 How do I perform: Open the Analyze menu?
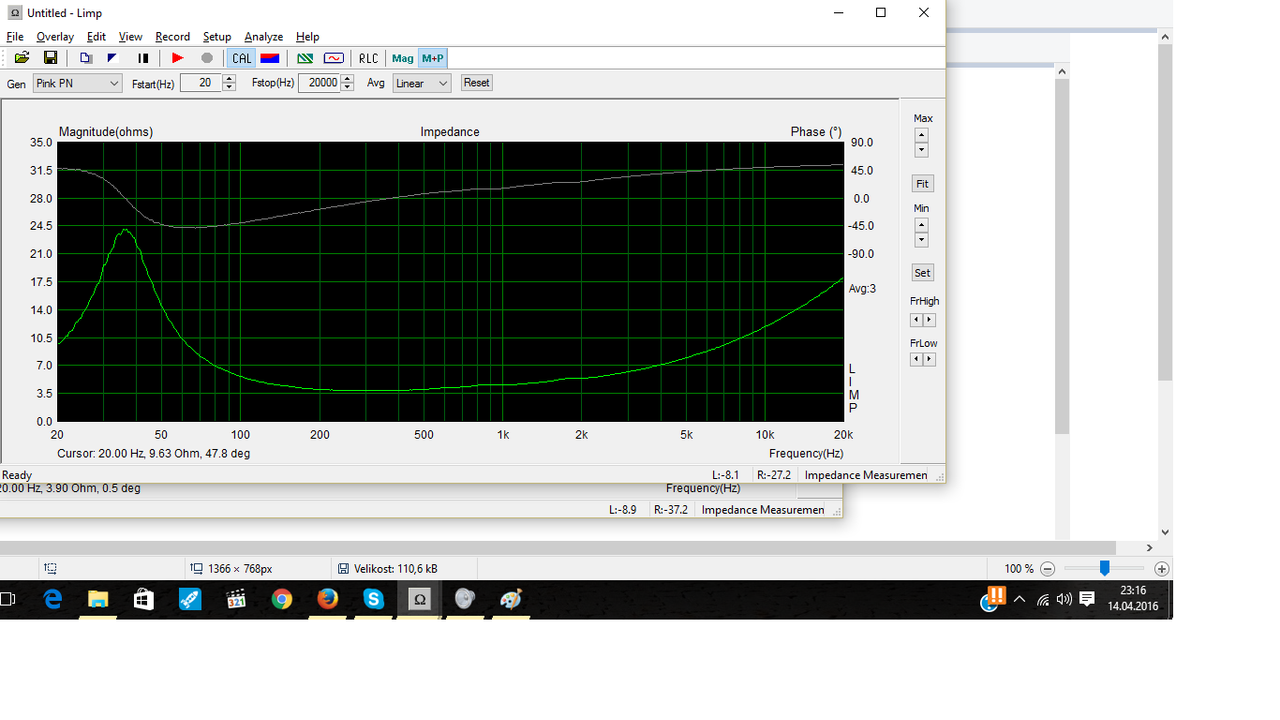264,37
